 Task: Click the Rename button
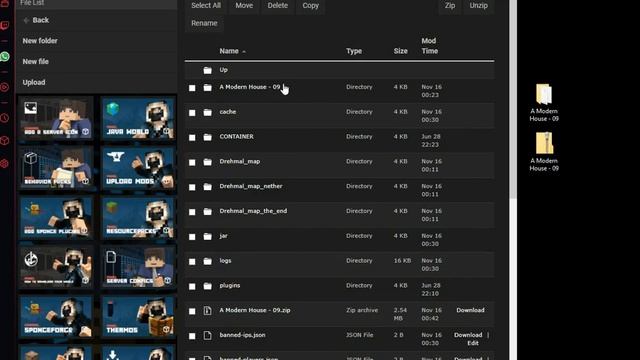tap(204, 23)
